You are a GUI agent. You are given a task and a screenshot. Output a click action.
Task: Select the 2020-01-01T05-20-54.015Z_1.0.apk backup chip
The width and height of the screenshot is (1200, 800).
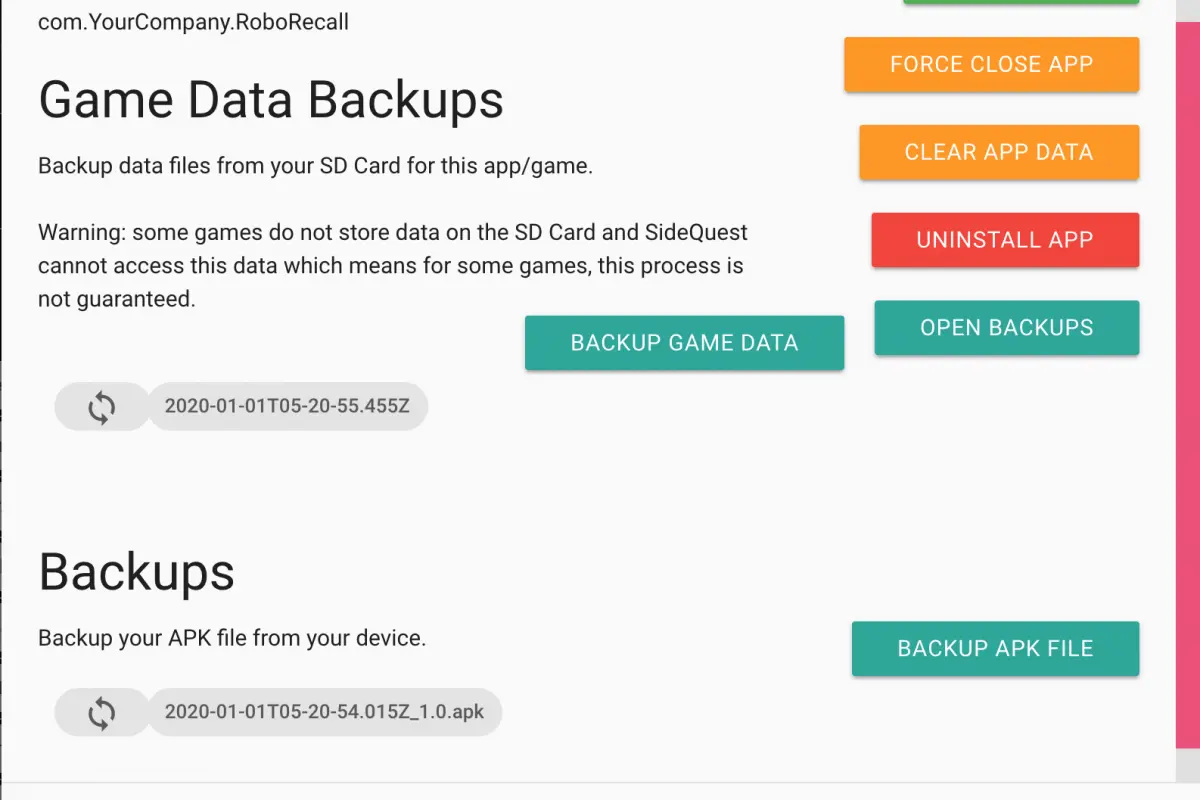point(324,713)
